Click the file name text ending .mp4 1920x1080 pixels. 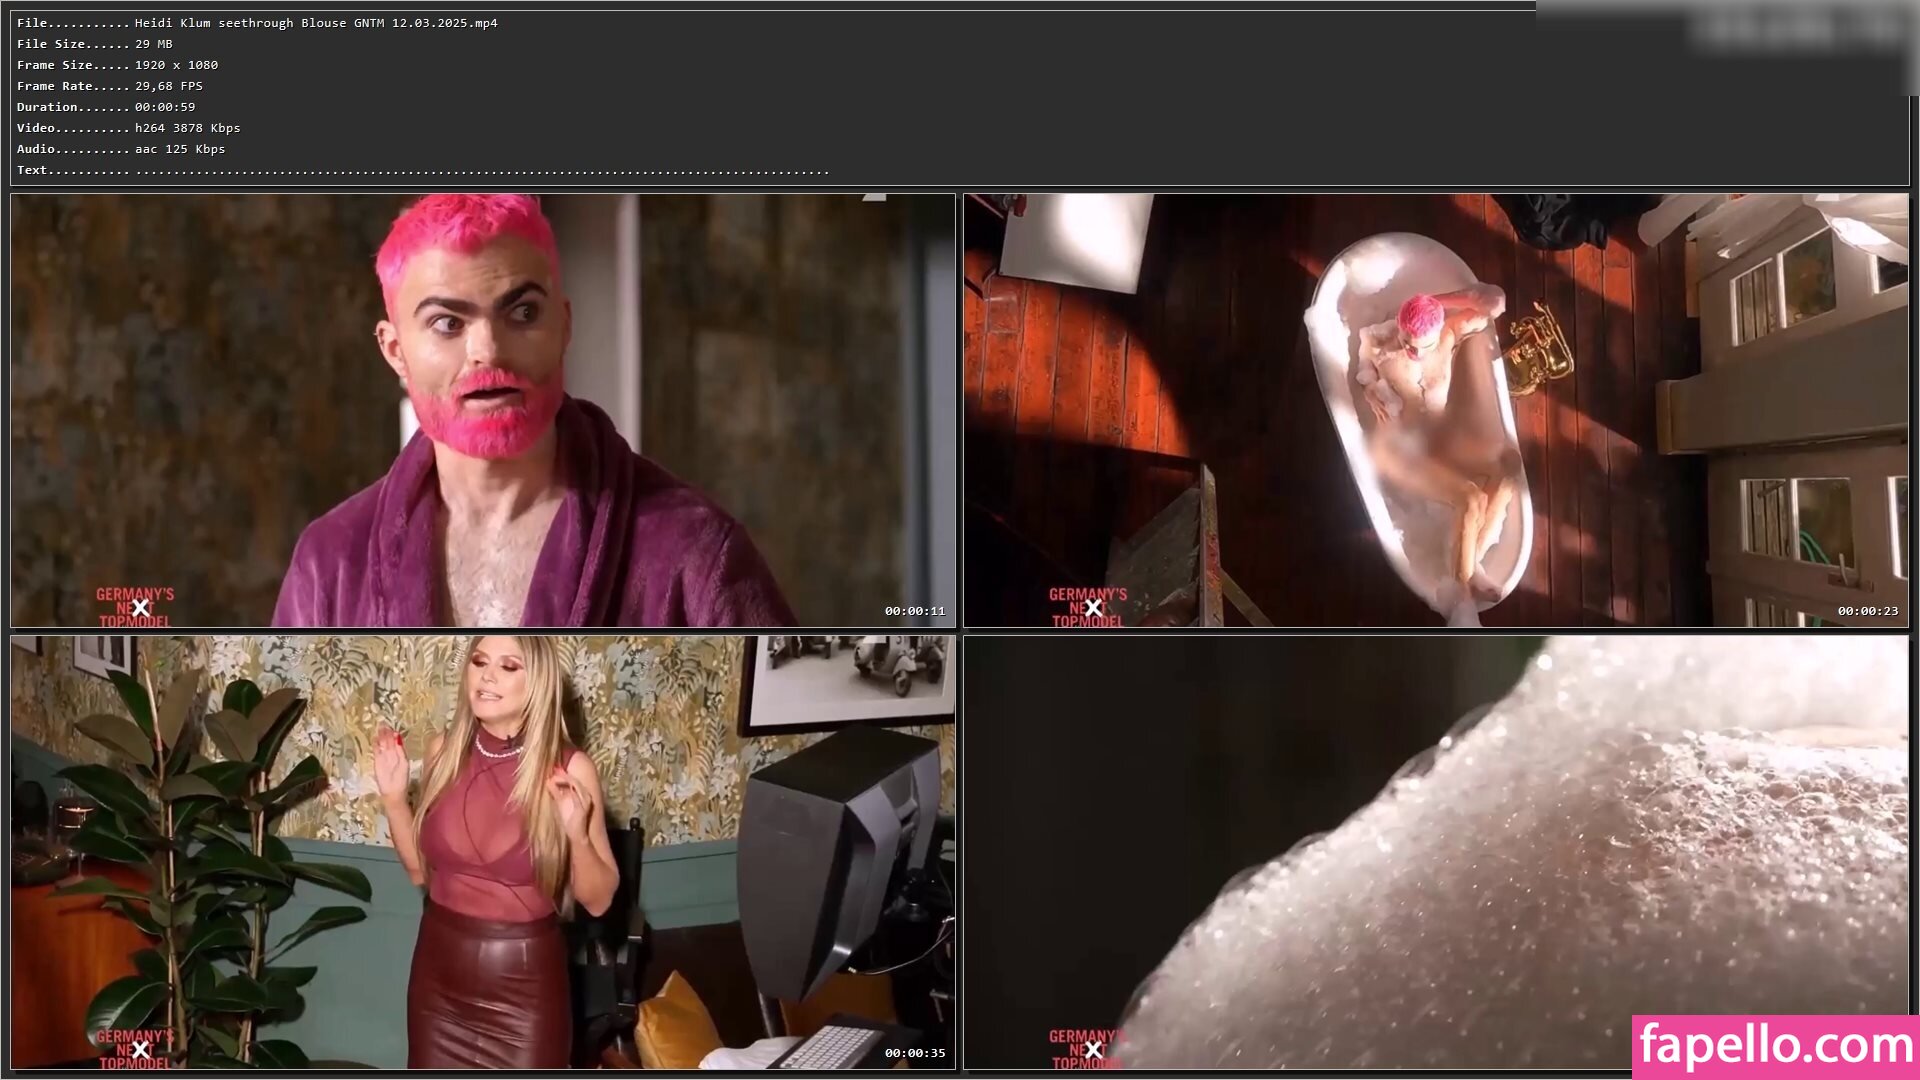316,23
